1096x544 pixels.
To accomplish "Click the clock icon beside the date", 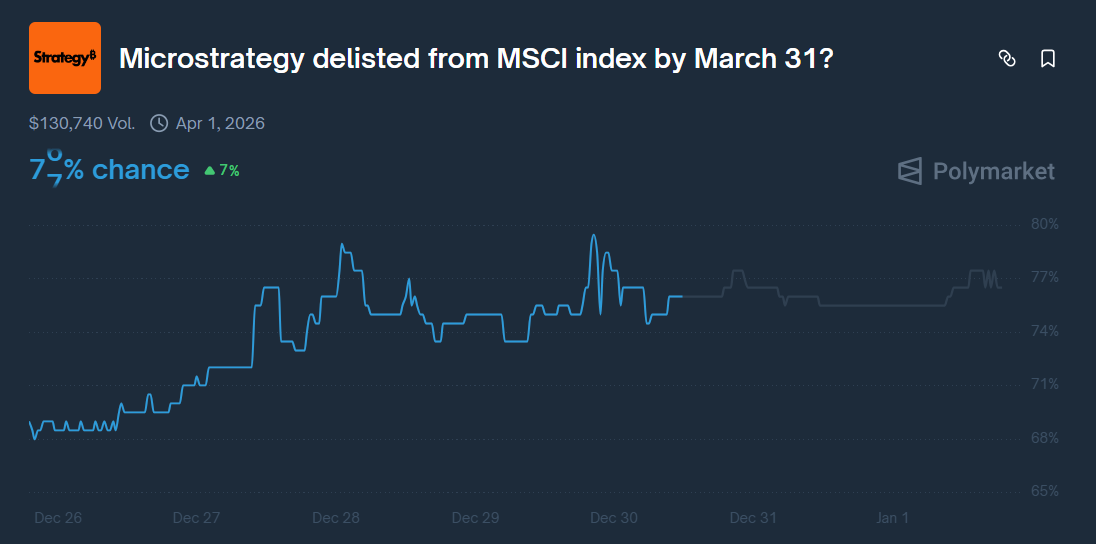I will (x=159, y=124).
